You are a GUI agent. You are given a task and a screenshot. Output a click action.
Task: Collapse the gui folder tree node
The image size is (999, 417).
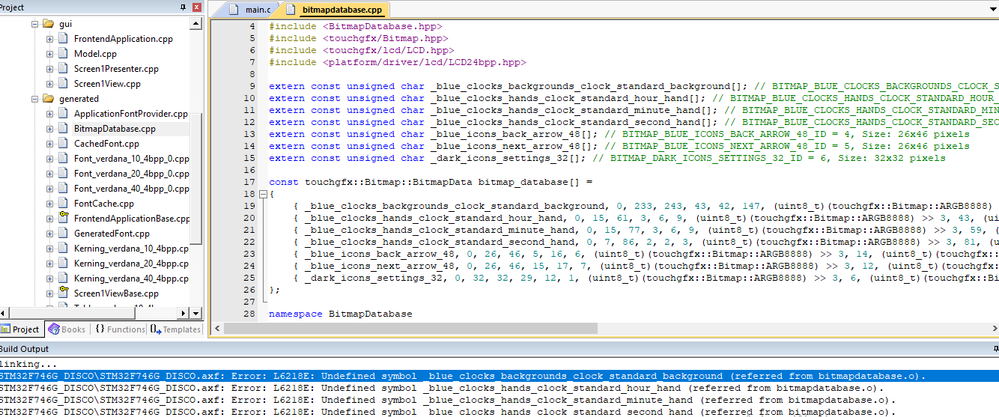33,23
